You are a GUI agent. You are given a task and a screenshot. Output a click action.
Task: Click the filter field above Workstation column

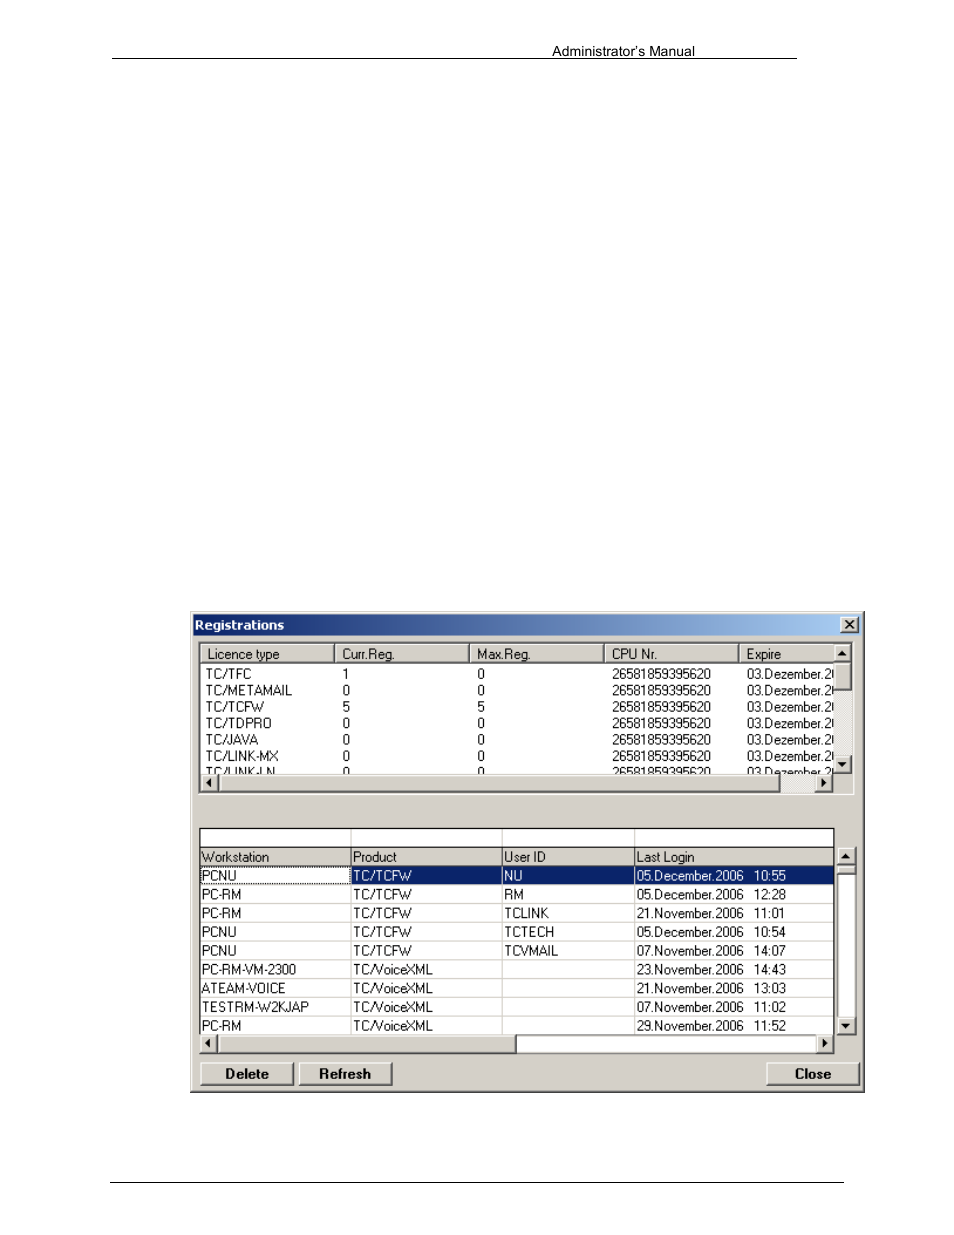click(x=275, y=838)
